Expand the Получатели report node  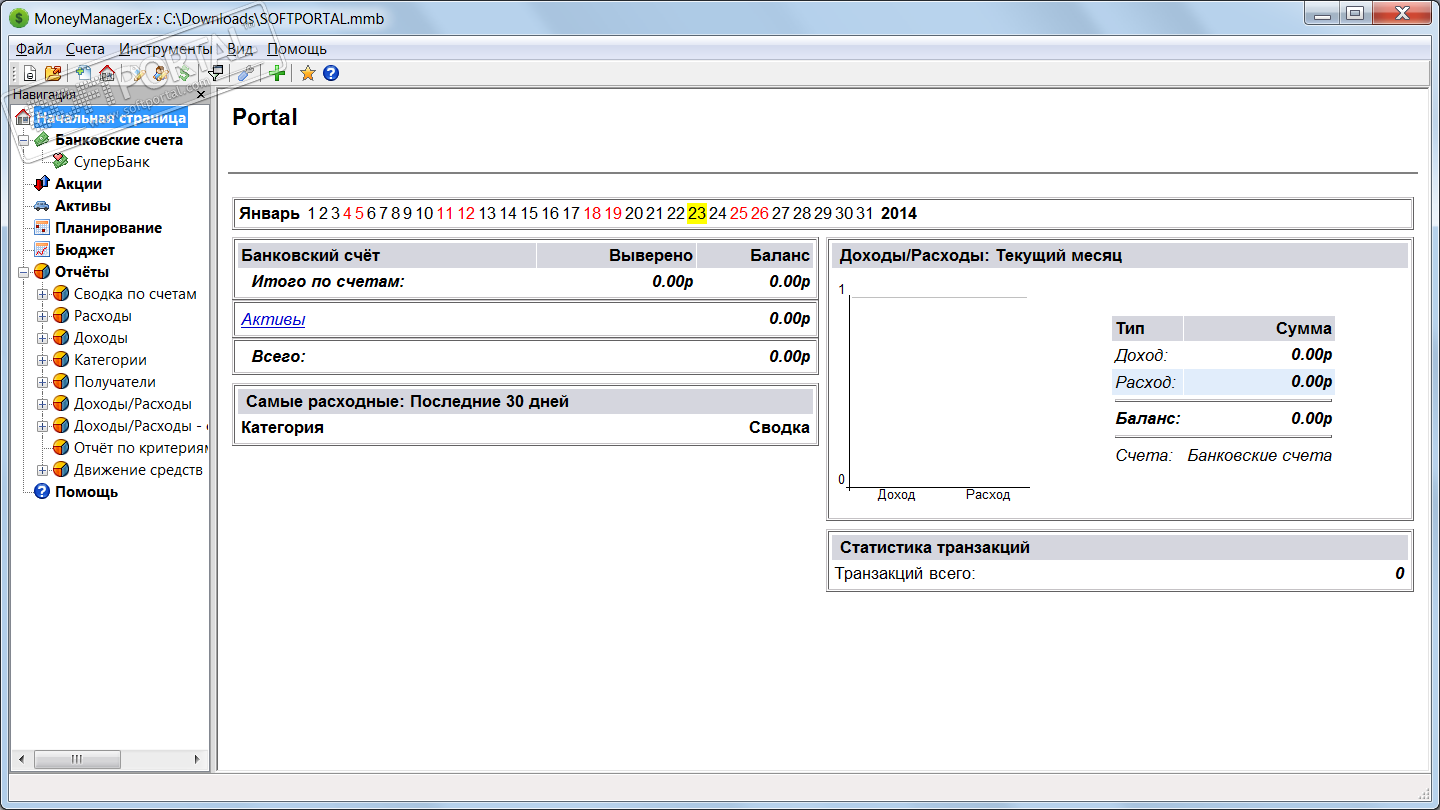pyautogui.click(x=41, y=382)
